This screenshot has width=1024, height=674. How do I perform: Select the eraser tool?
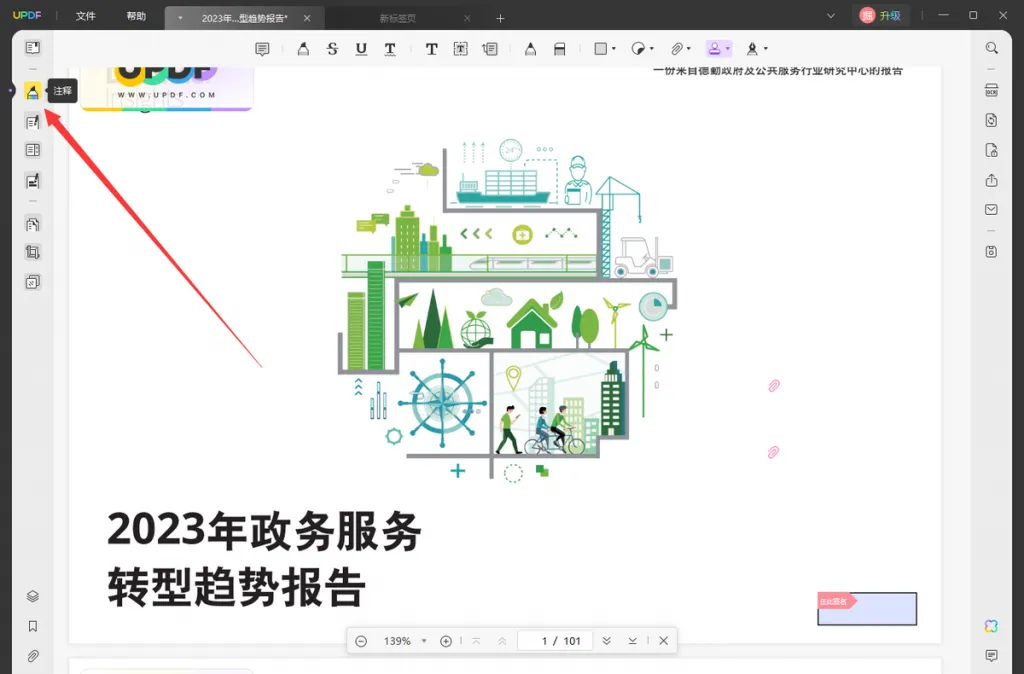click(560, 49)
